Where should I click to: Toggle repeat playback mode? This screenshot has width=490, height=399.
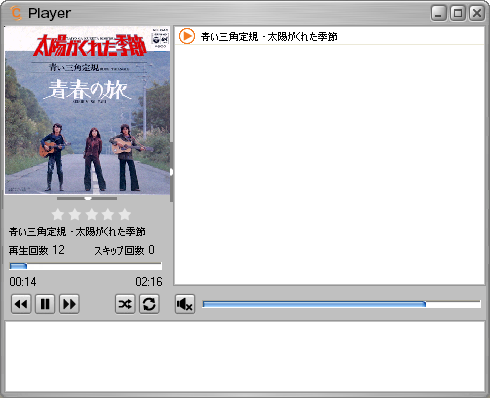(x=149, y=304)
